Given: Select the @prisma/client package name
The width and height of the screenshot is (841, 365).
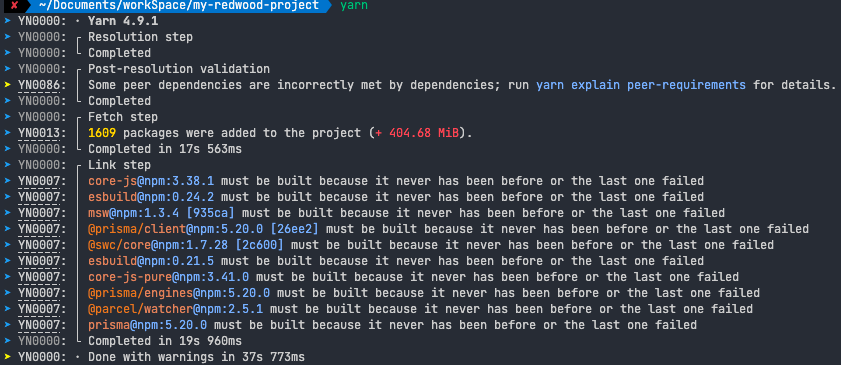Looking at the screenshot, I should (137, 229).
